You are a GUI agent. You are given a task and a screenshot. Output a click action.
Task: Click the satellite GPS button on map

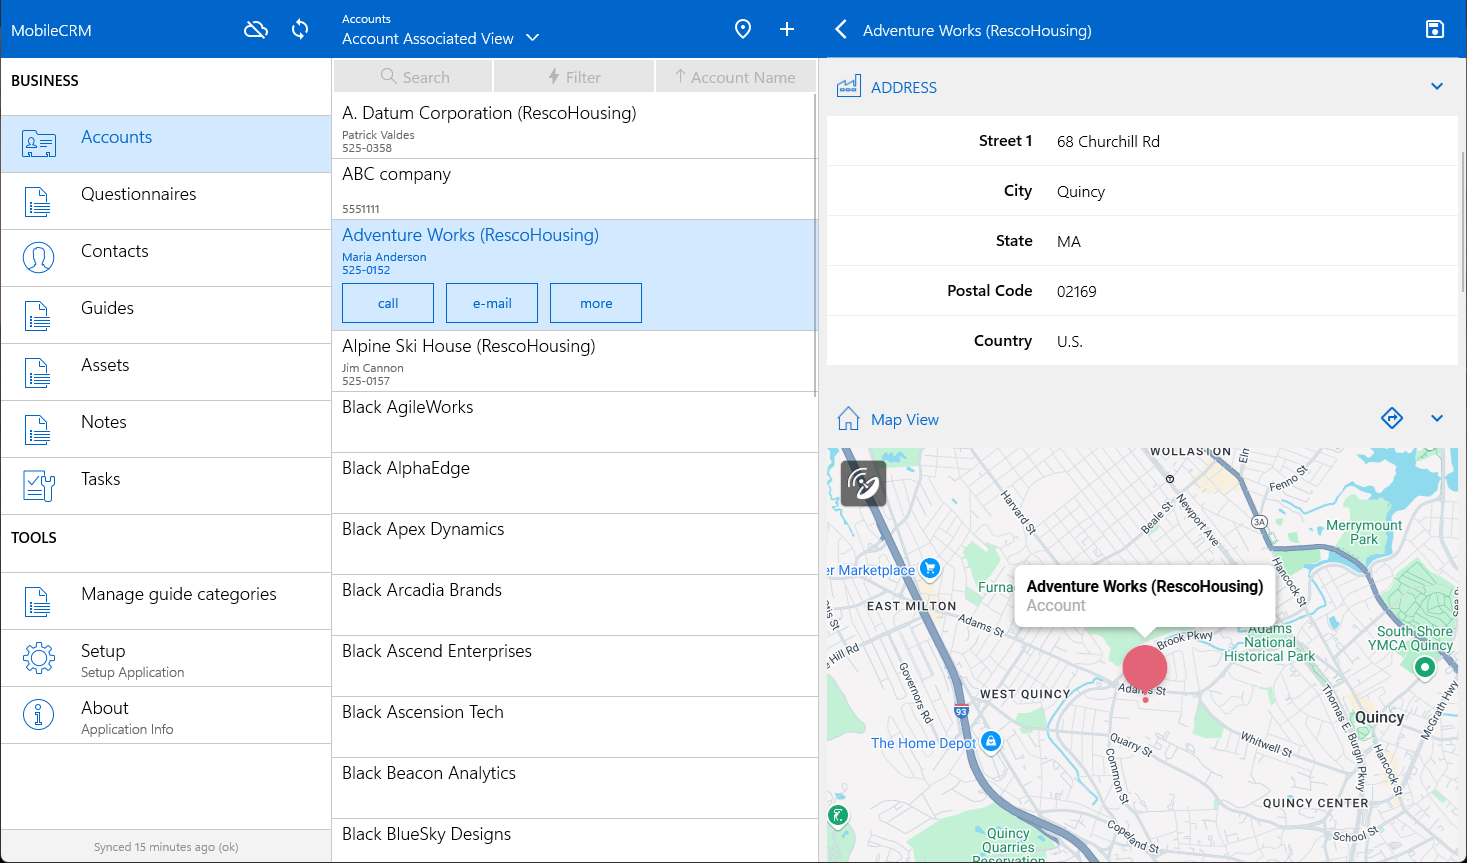pos(863,484)
